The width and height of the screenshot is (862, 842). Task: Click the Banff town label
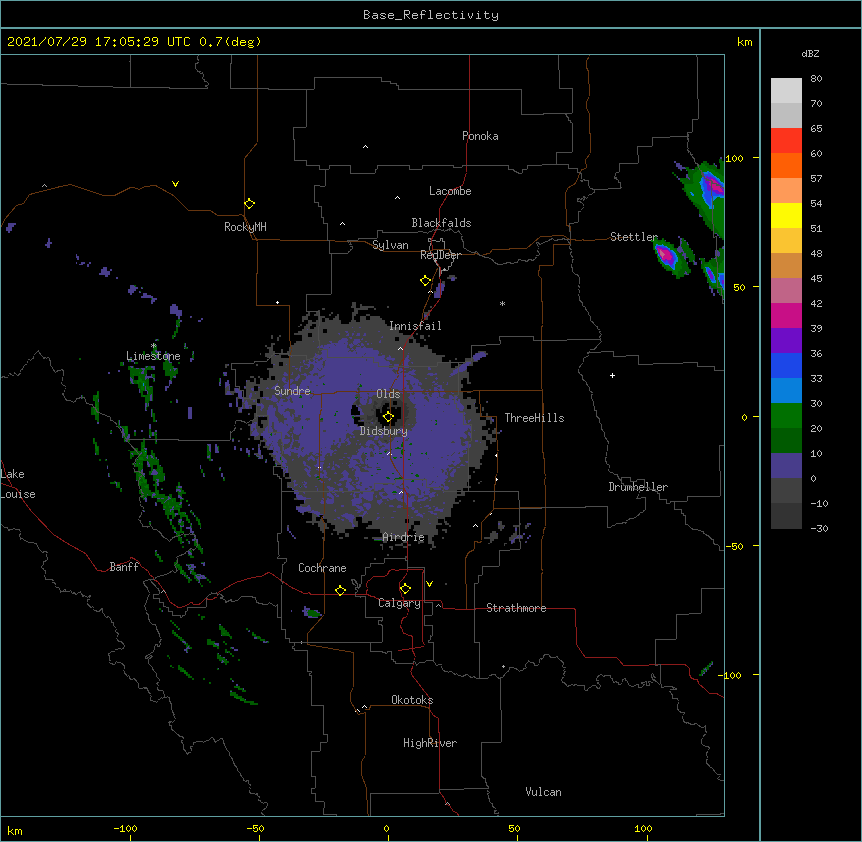click(x=124, y=567)
